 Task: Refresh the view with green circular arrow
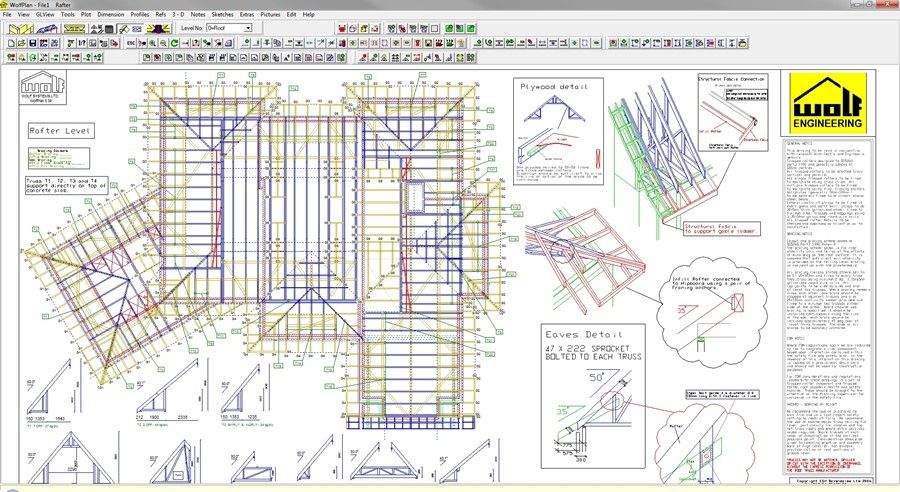(x=174, y=43)
